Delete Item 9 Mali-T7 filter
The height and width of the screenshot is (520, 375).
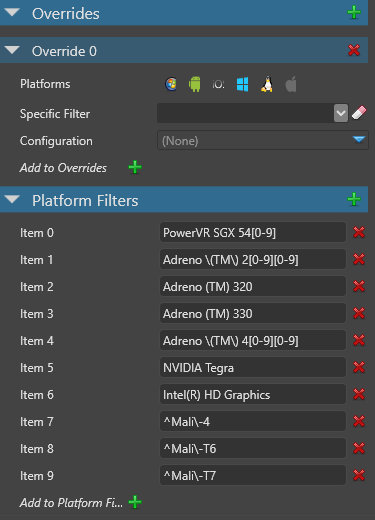(x=359, y=475)
